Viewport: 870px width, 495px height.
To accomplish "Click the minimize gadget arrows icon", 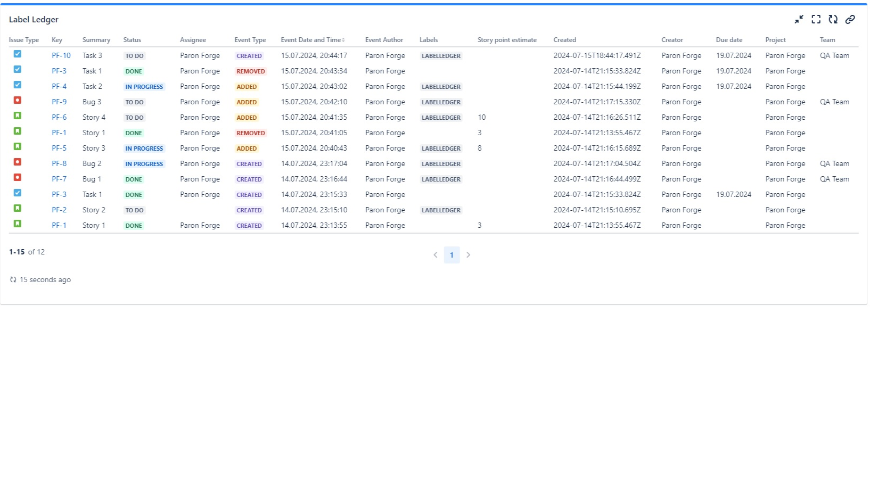I will [799, 19].
